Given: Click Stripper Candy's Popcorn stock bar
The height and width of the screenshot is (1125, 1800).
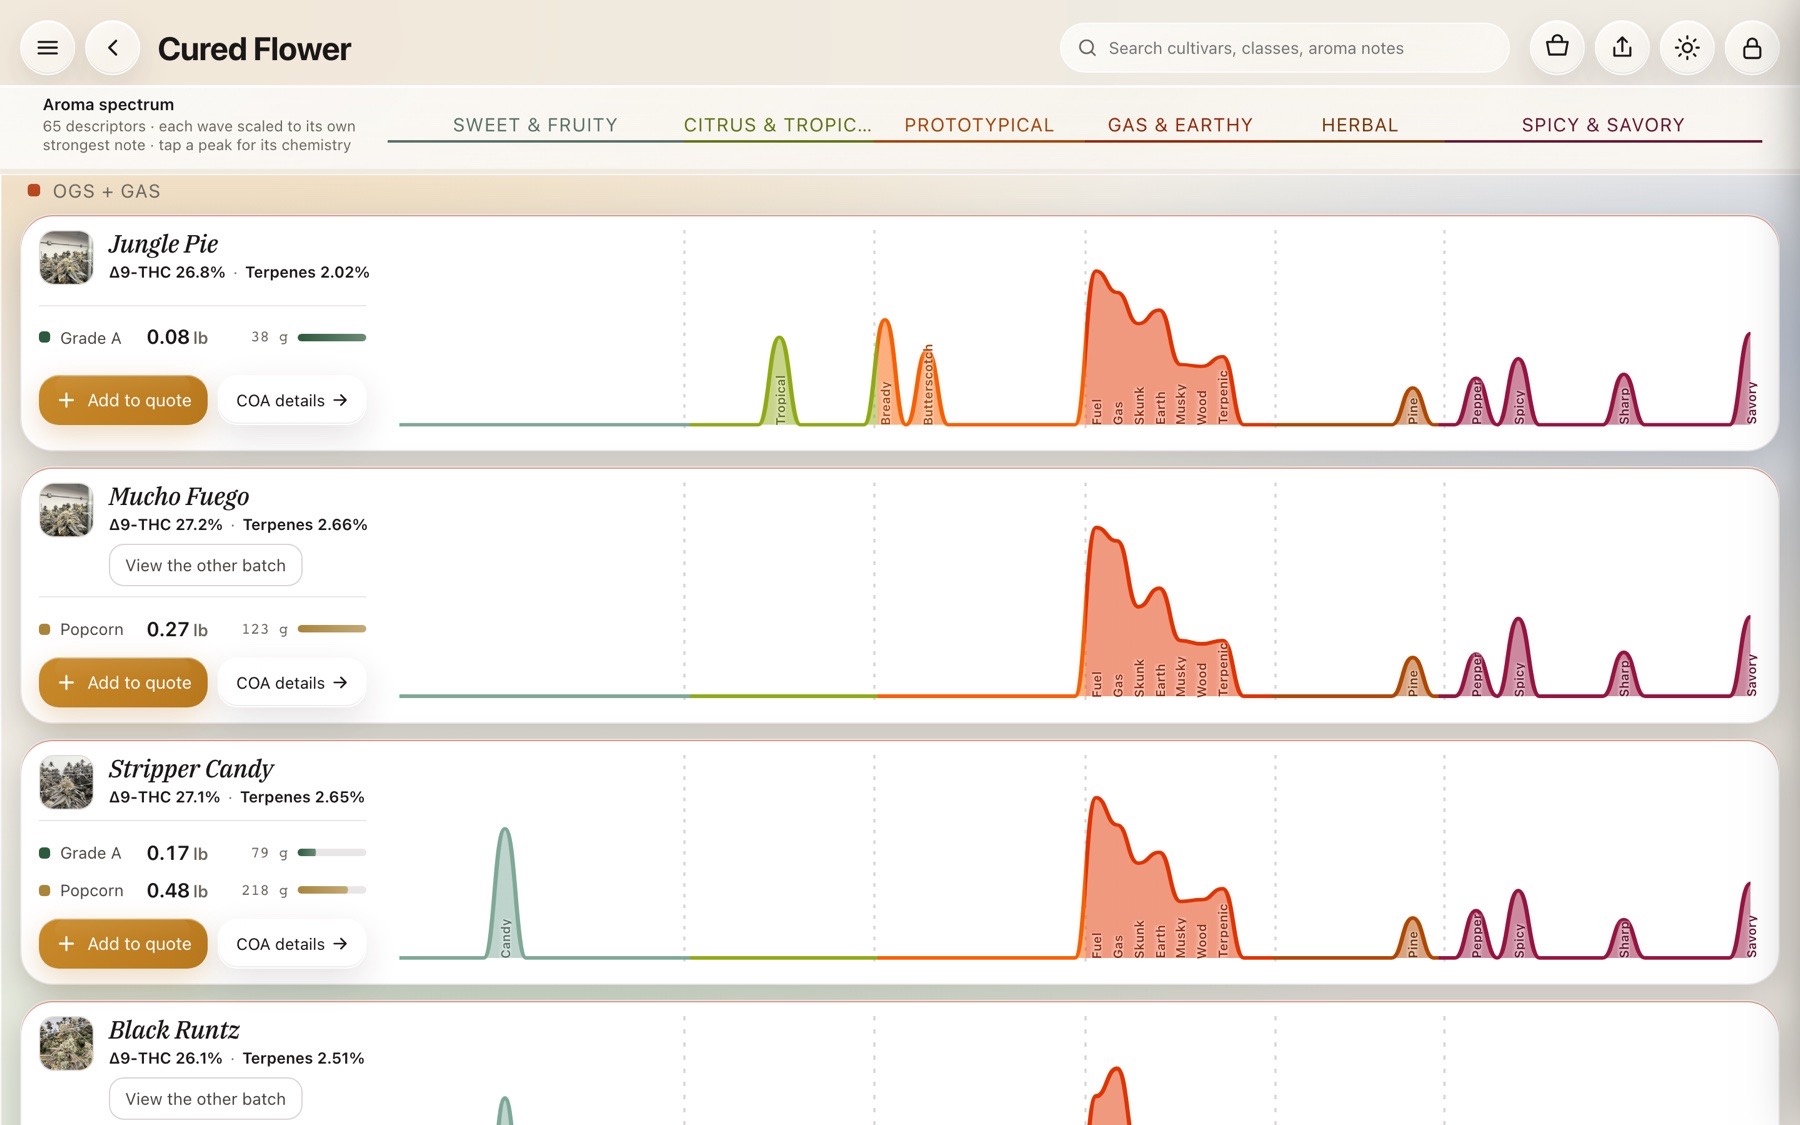Looking at the screenshot, I should pos(332,890).
